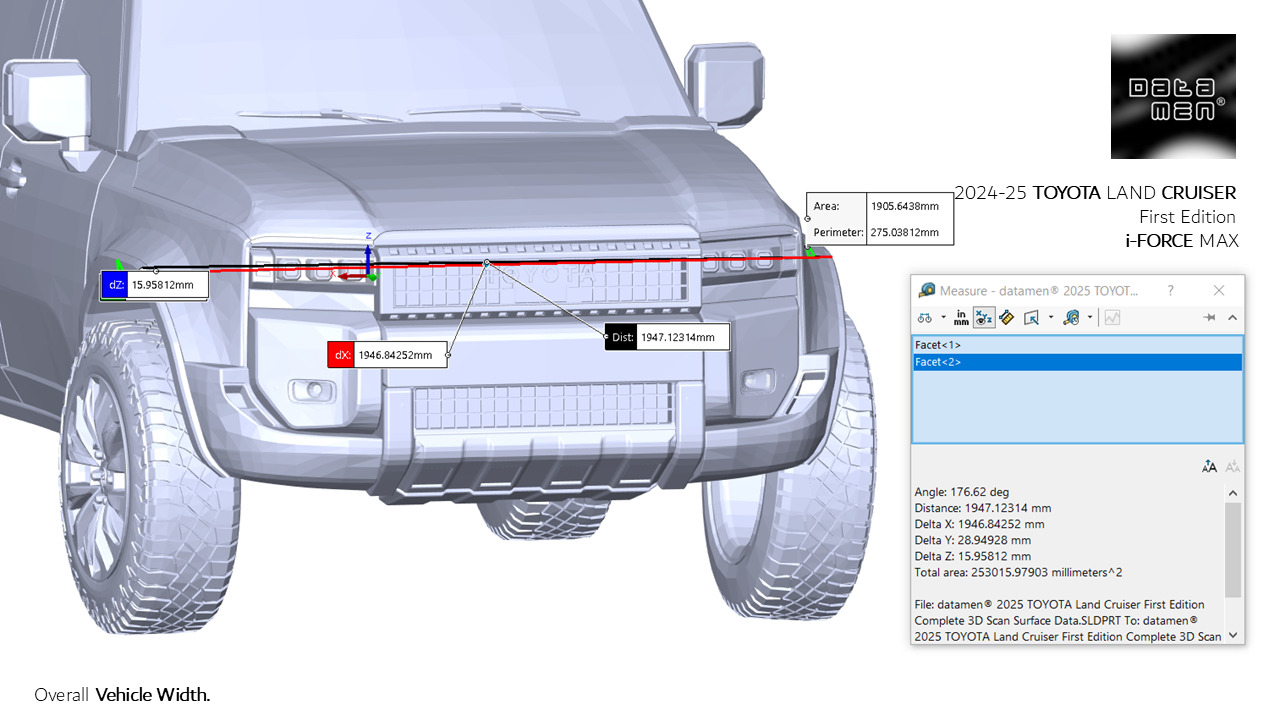Click the red dX color tag

click(x=341, y=354)
